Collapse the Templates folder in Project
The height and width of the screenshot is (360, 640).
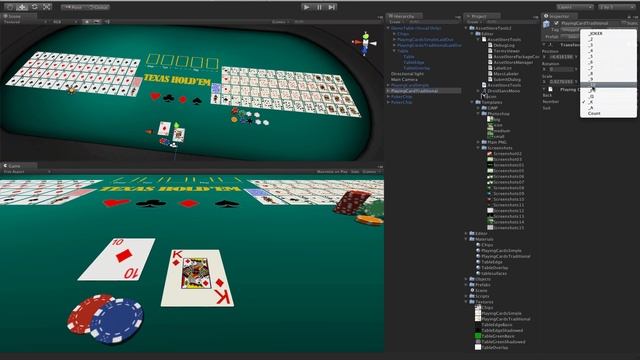[473, 102]
